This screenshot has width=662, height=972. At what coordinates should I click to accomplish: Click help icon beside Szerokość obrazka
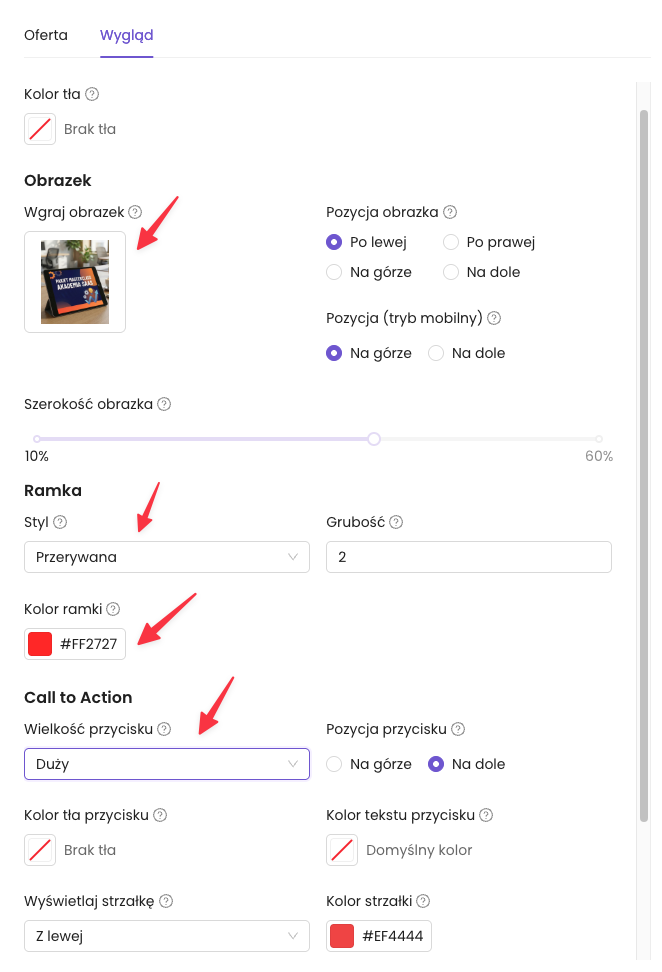[164, 405]
